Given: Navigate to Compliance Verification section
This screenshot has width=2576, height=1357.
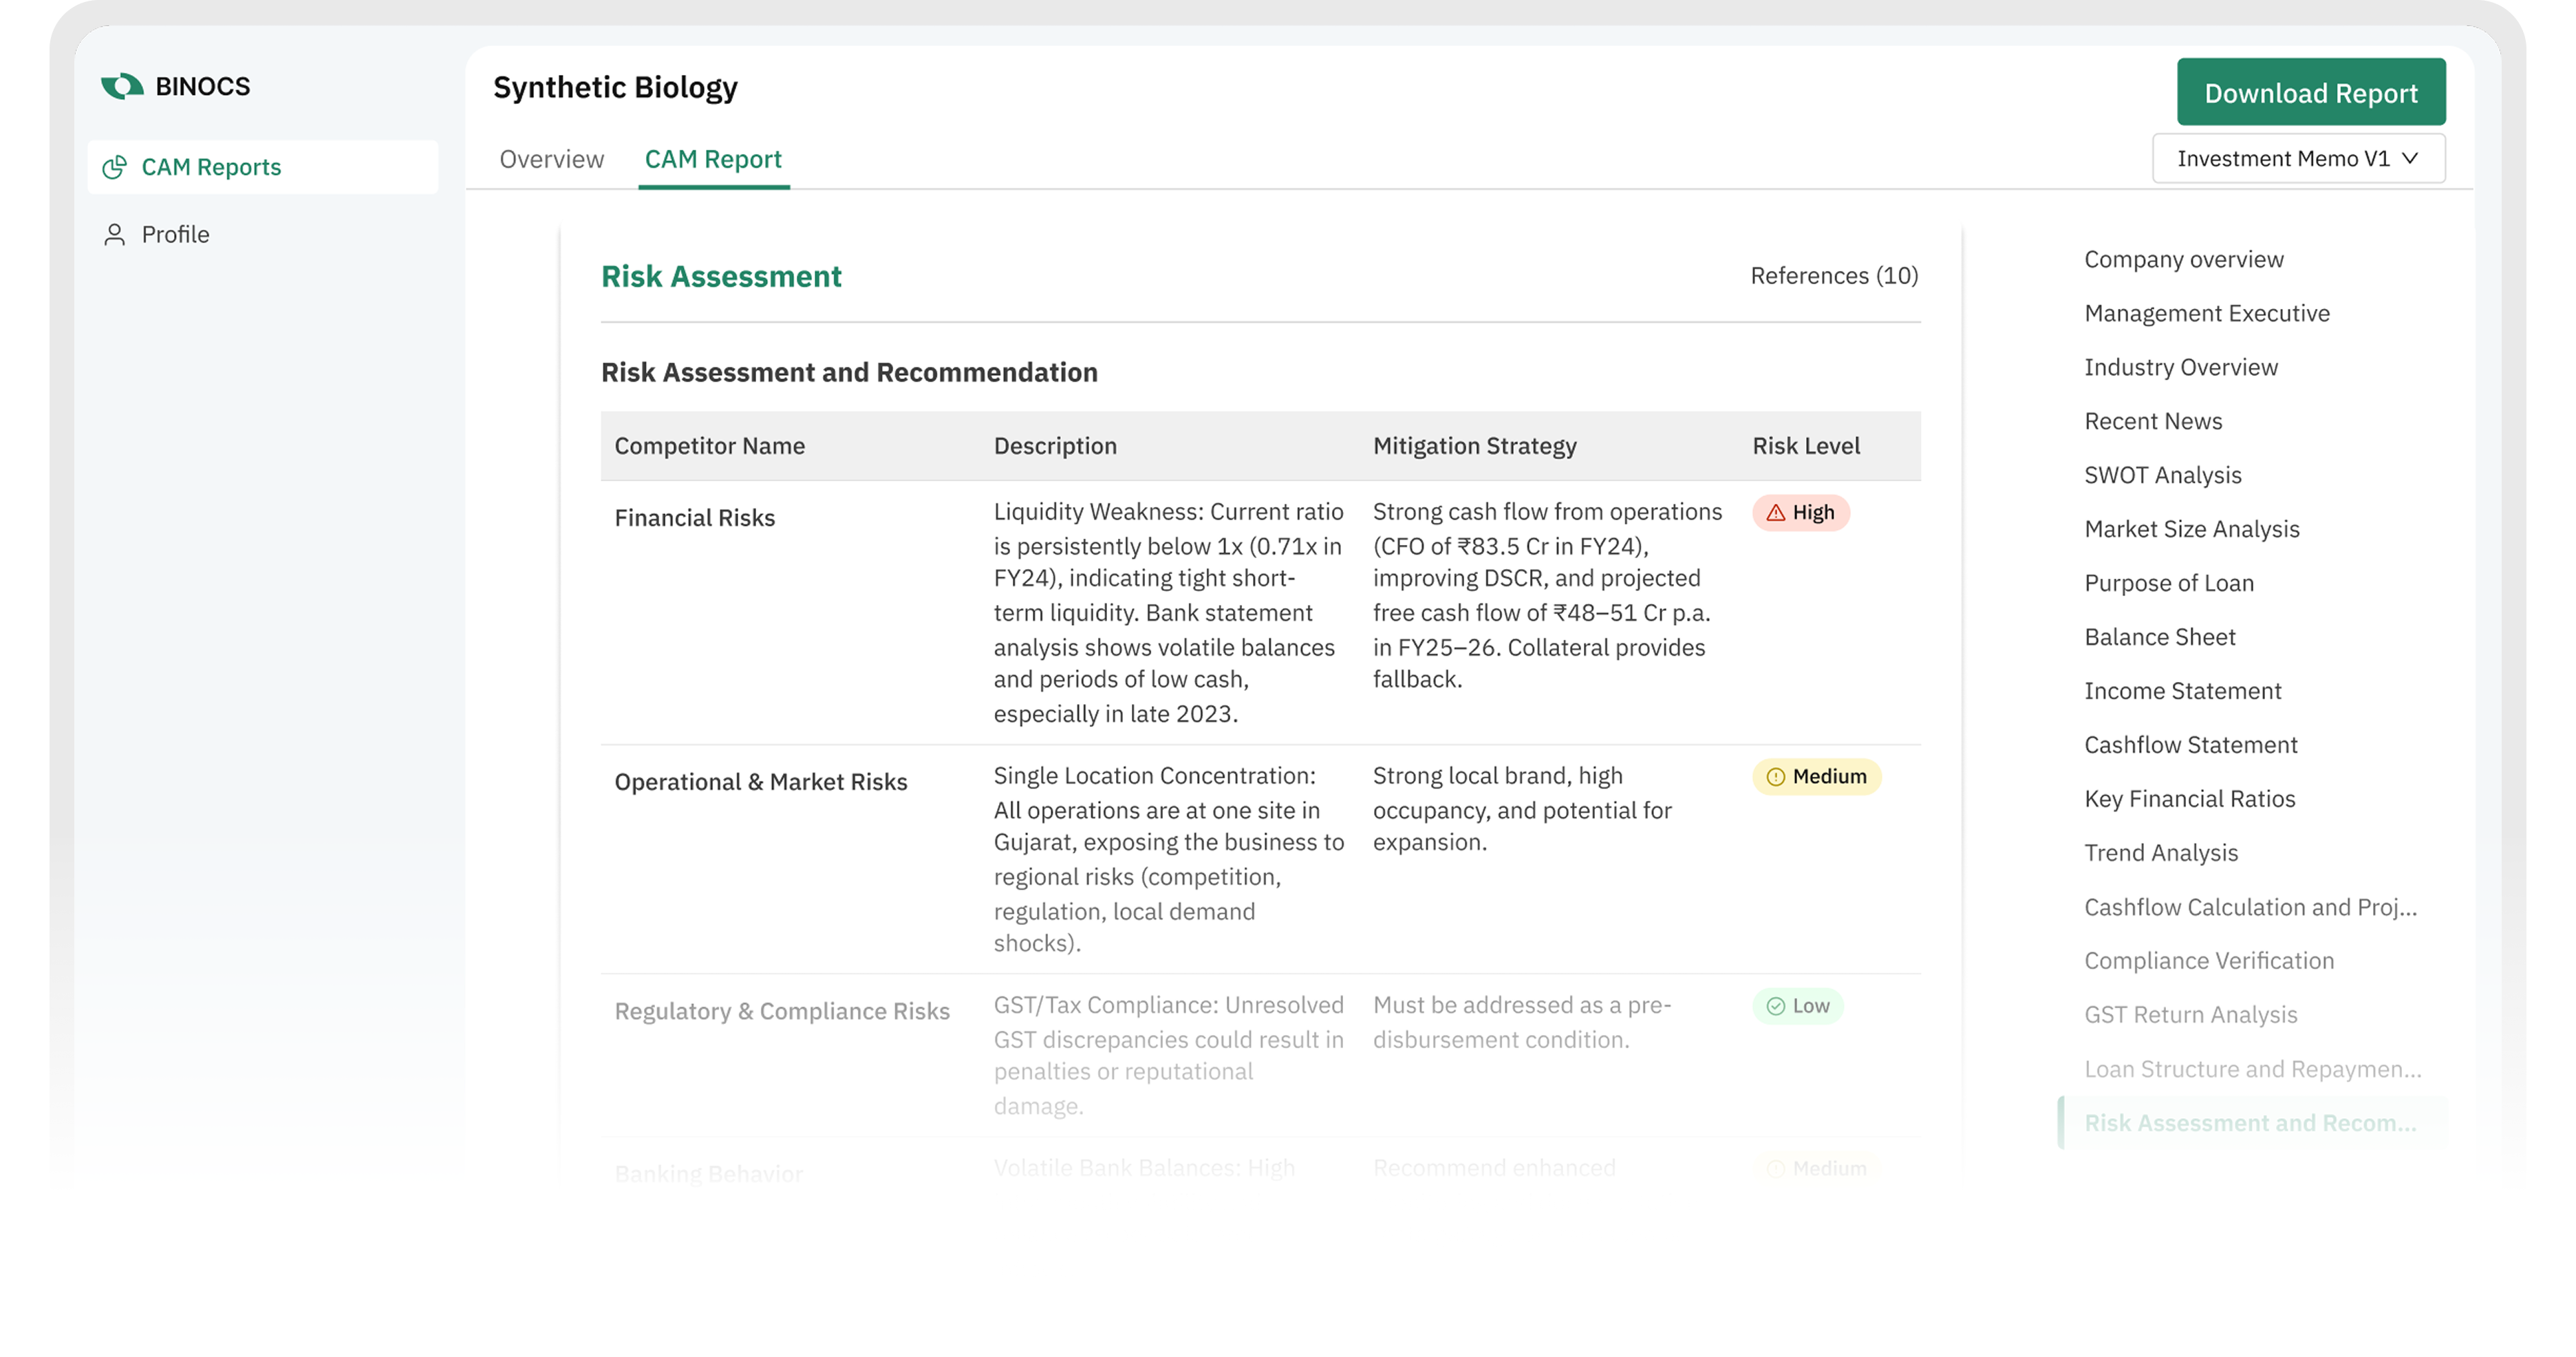Looking at the screenshot, I should pos(2208,961).
